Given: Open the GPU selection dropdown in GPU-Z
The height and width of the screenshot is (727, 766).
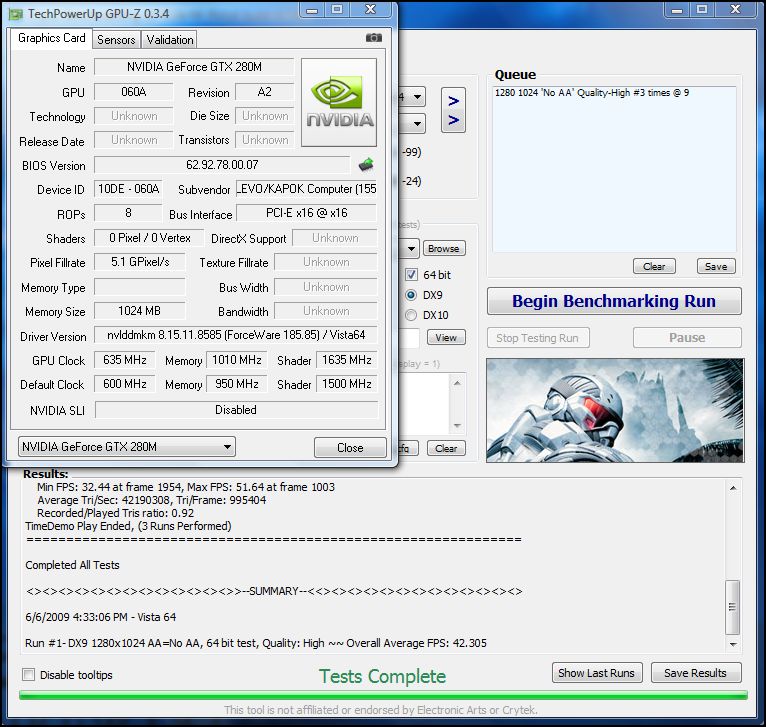Looking at the screenshot, I should point(127,447).
